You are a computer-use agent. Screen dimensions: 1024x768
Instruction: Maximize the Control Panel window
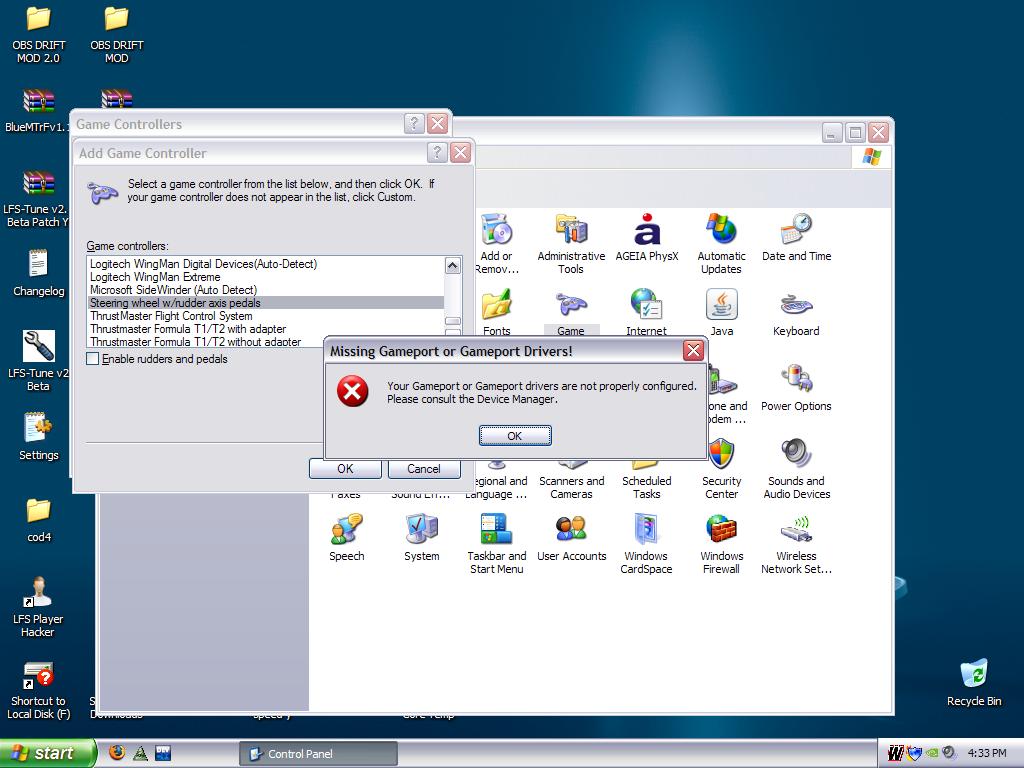[854, 133]
